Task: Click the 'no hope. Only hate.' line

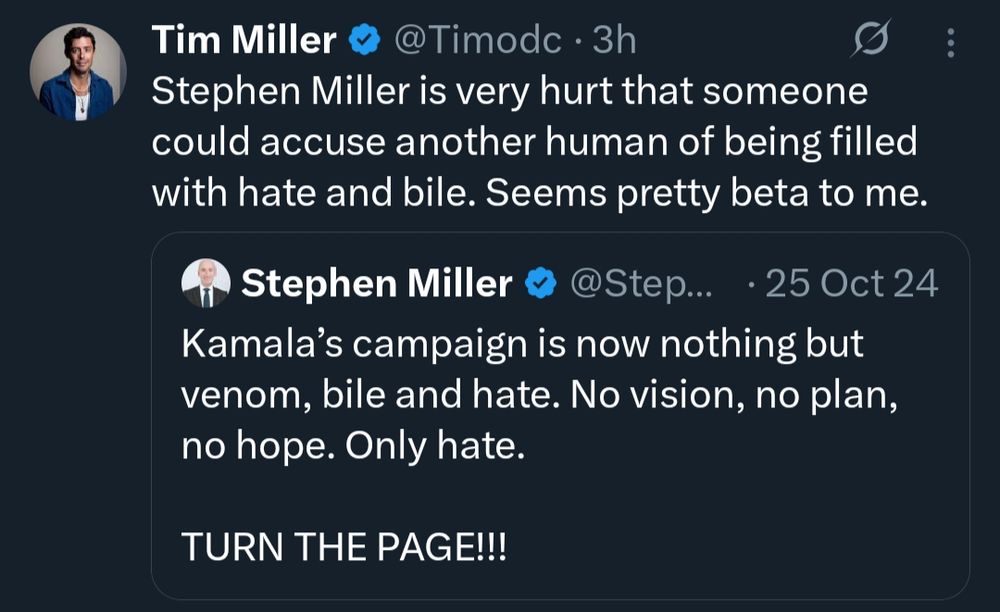Action: 353,446
